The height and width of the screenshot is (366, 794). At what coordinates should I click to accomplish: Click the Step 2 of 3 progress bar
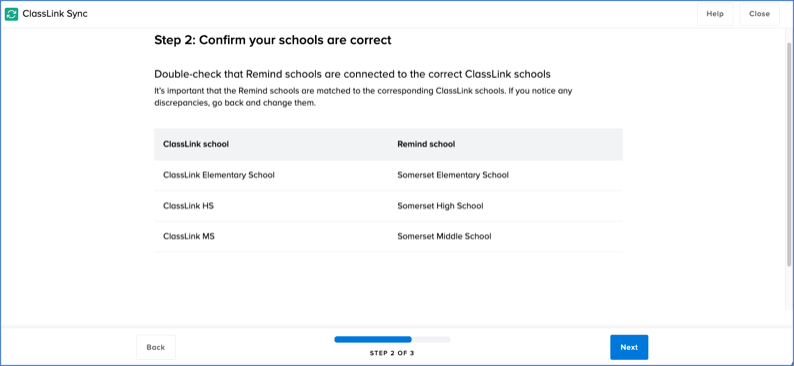tap(392, 339)
